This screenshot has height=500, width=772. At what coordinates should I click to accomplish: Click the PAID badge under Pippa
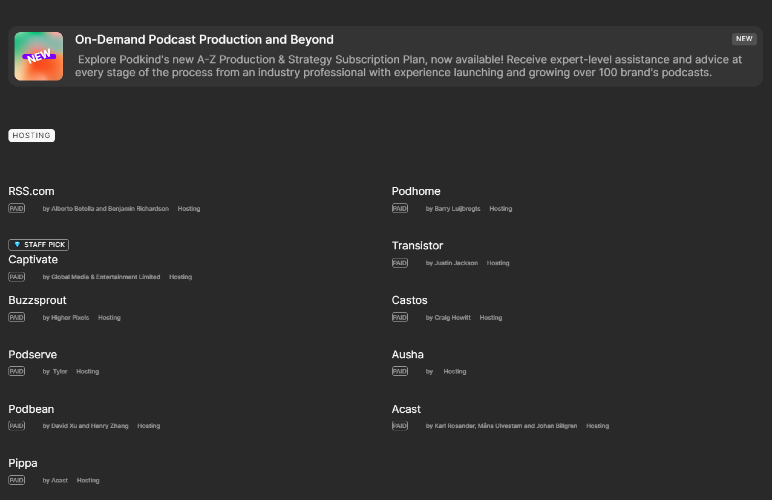[x=16, y=480]
